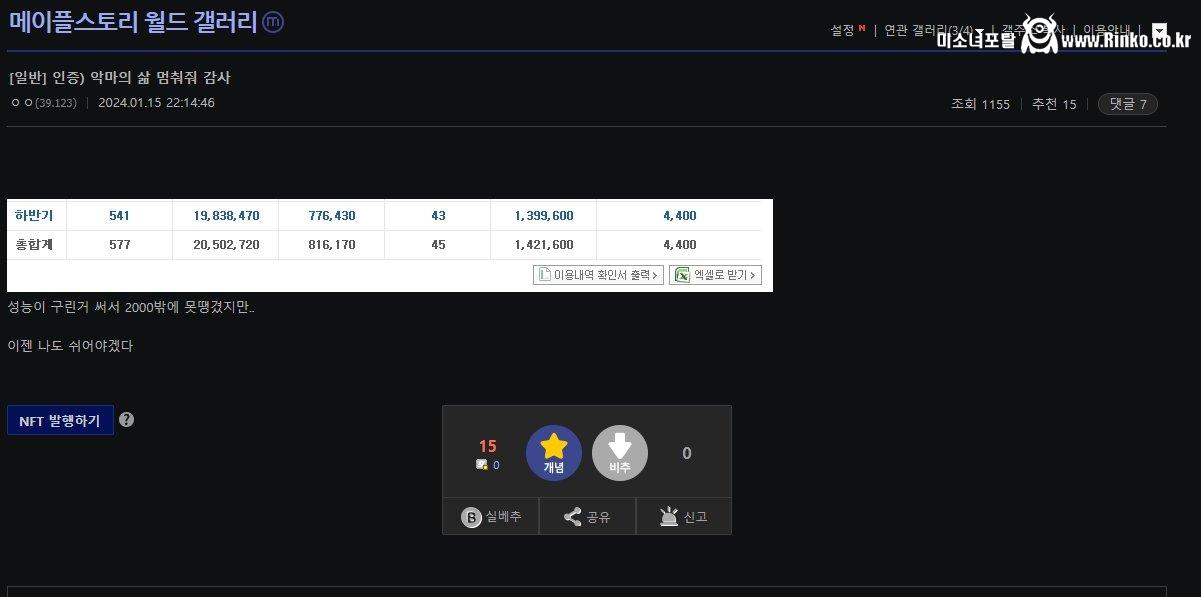Jump to comments via 댓글 7 button
Viewport: 1201px width, 597px height.
1127,104
